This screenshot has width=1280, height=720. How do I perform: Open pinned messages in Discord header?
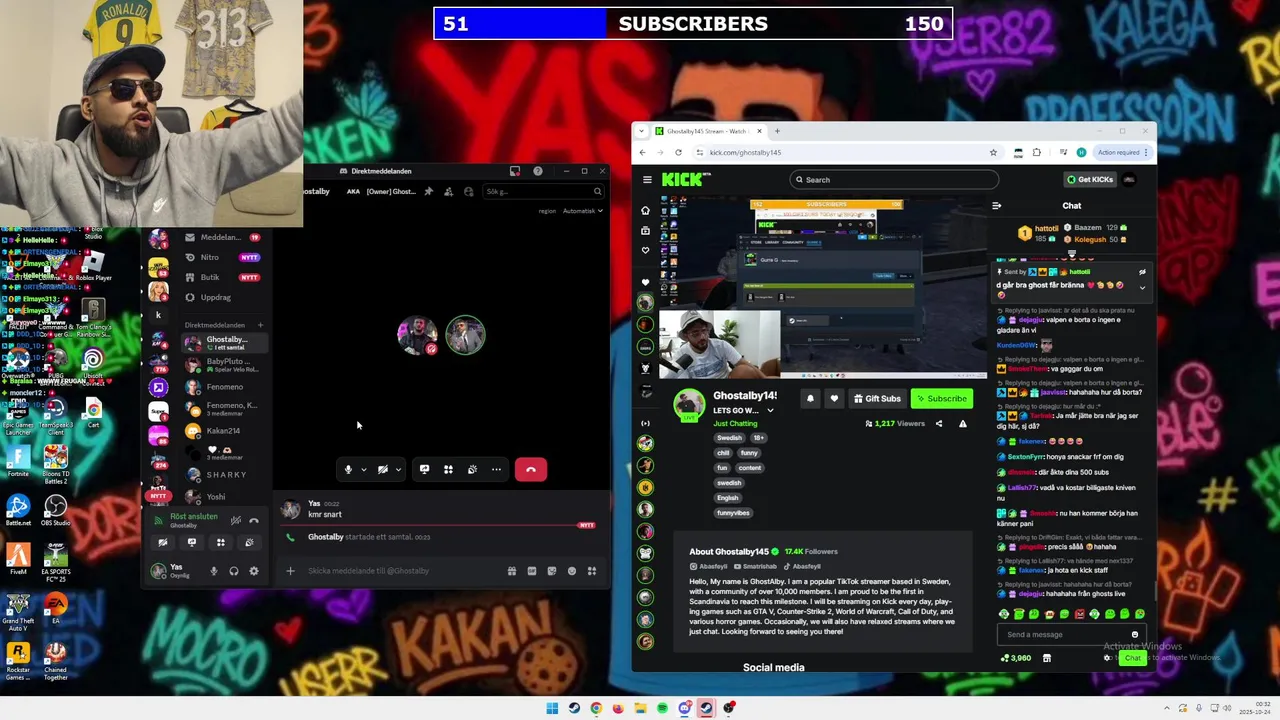pos(428,191)
